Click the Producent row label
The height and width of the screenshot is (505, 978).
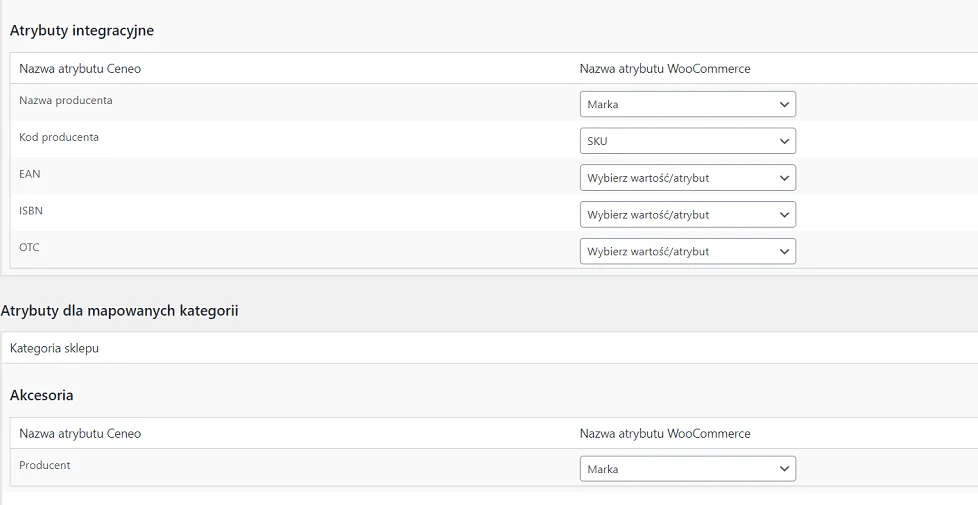point(44,465)
